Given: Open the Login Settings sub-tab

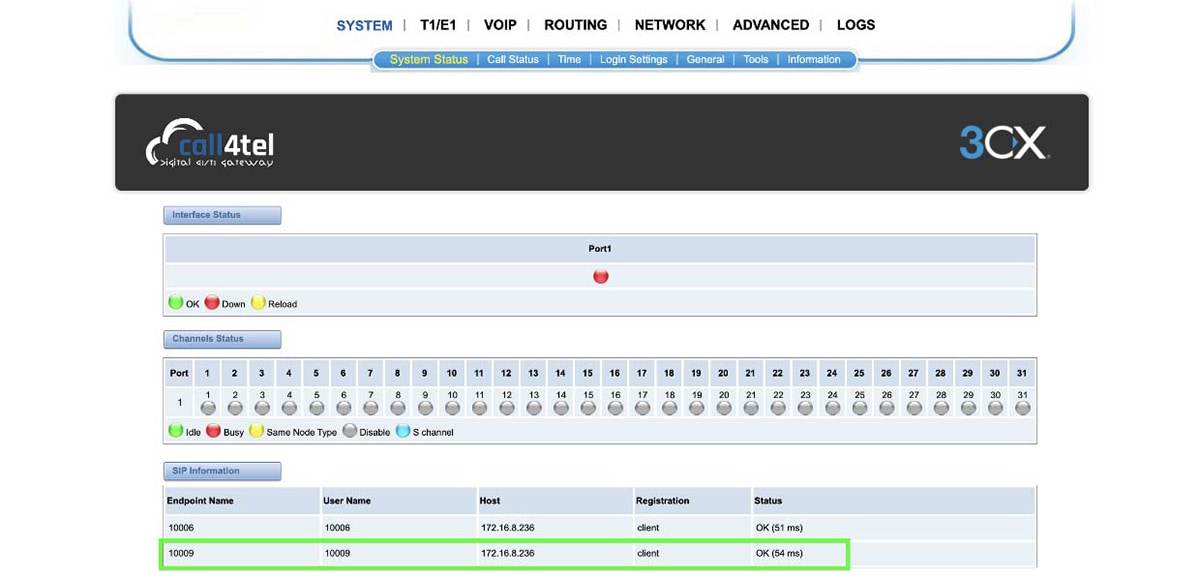Looking at the screenshot, I should pos(633,60).
